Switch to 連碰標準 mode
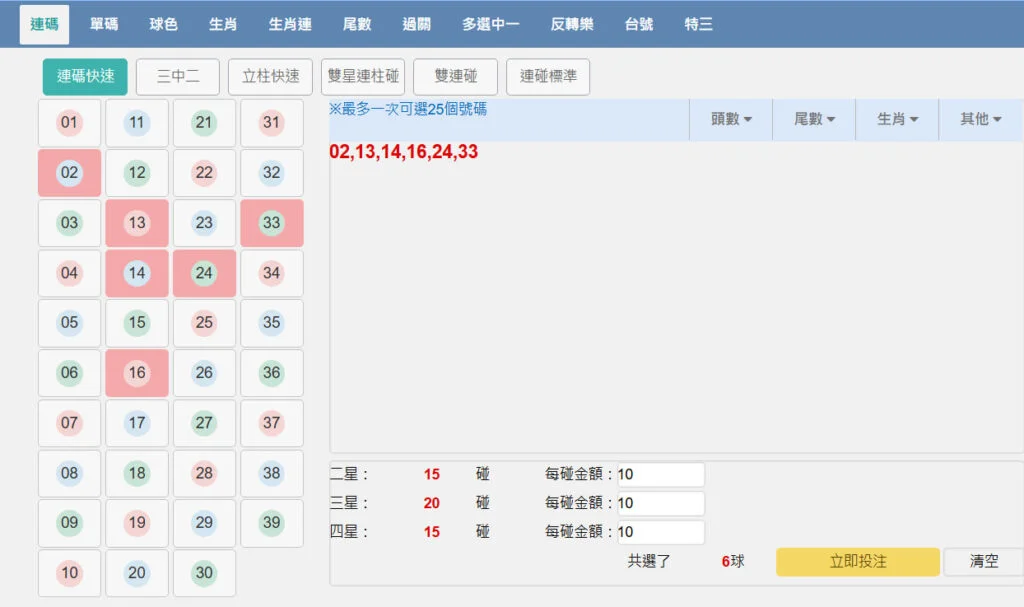Image resolution: width=1024 pixels, height=607 pixels. pyautogui.click(x=548, y=76)
